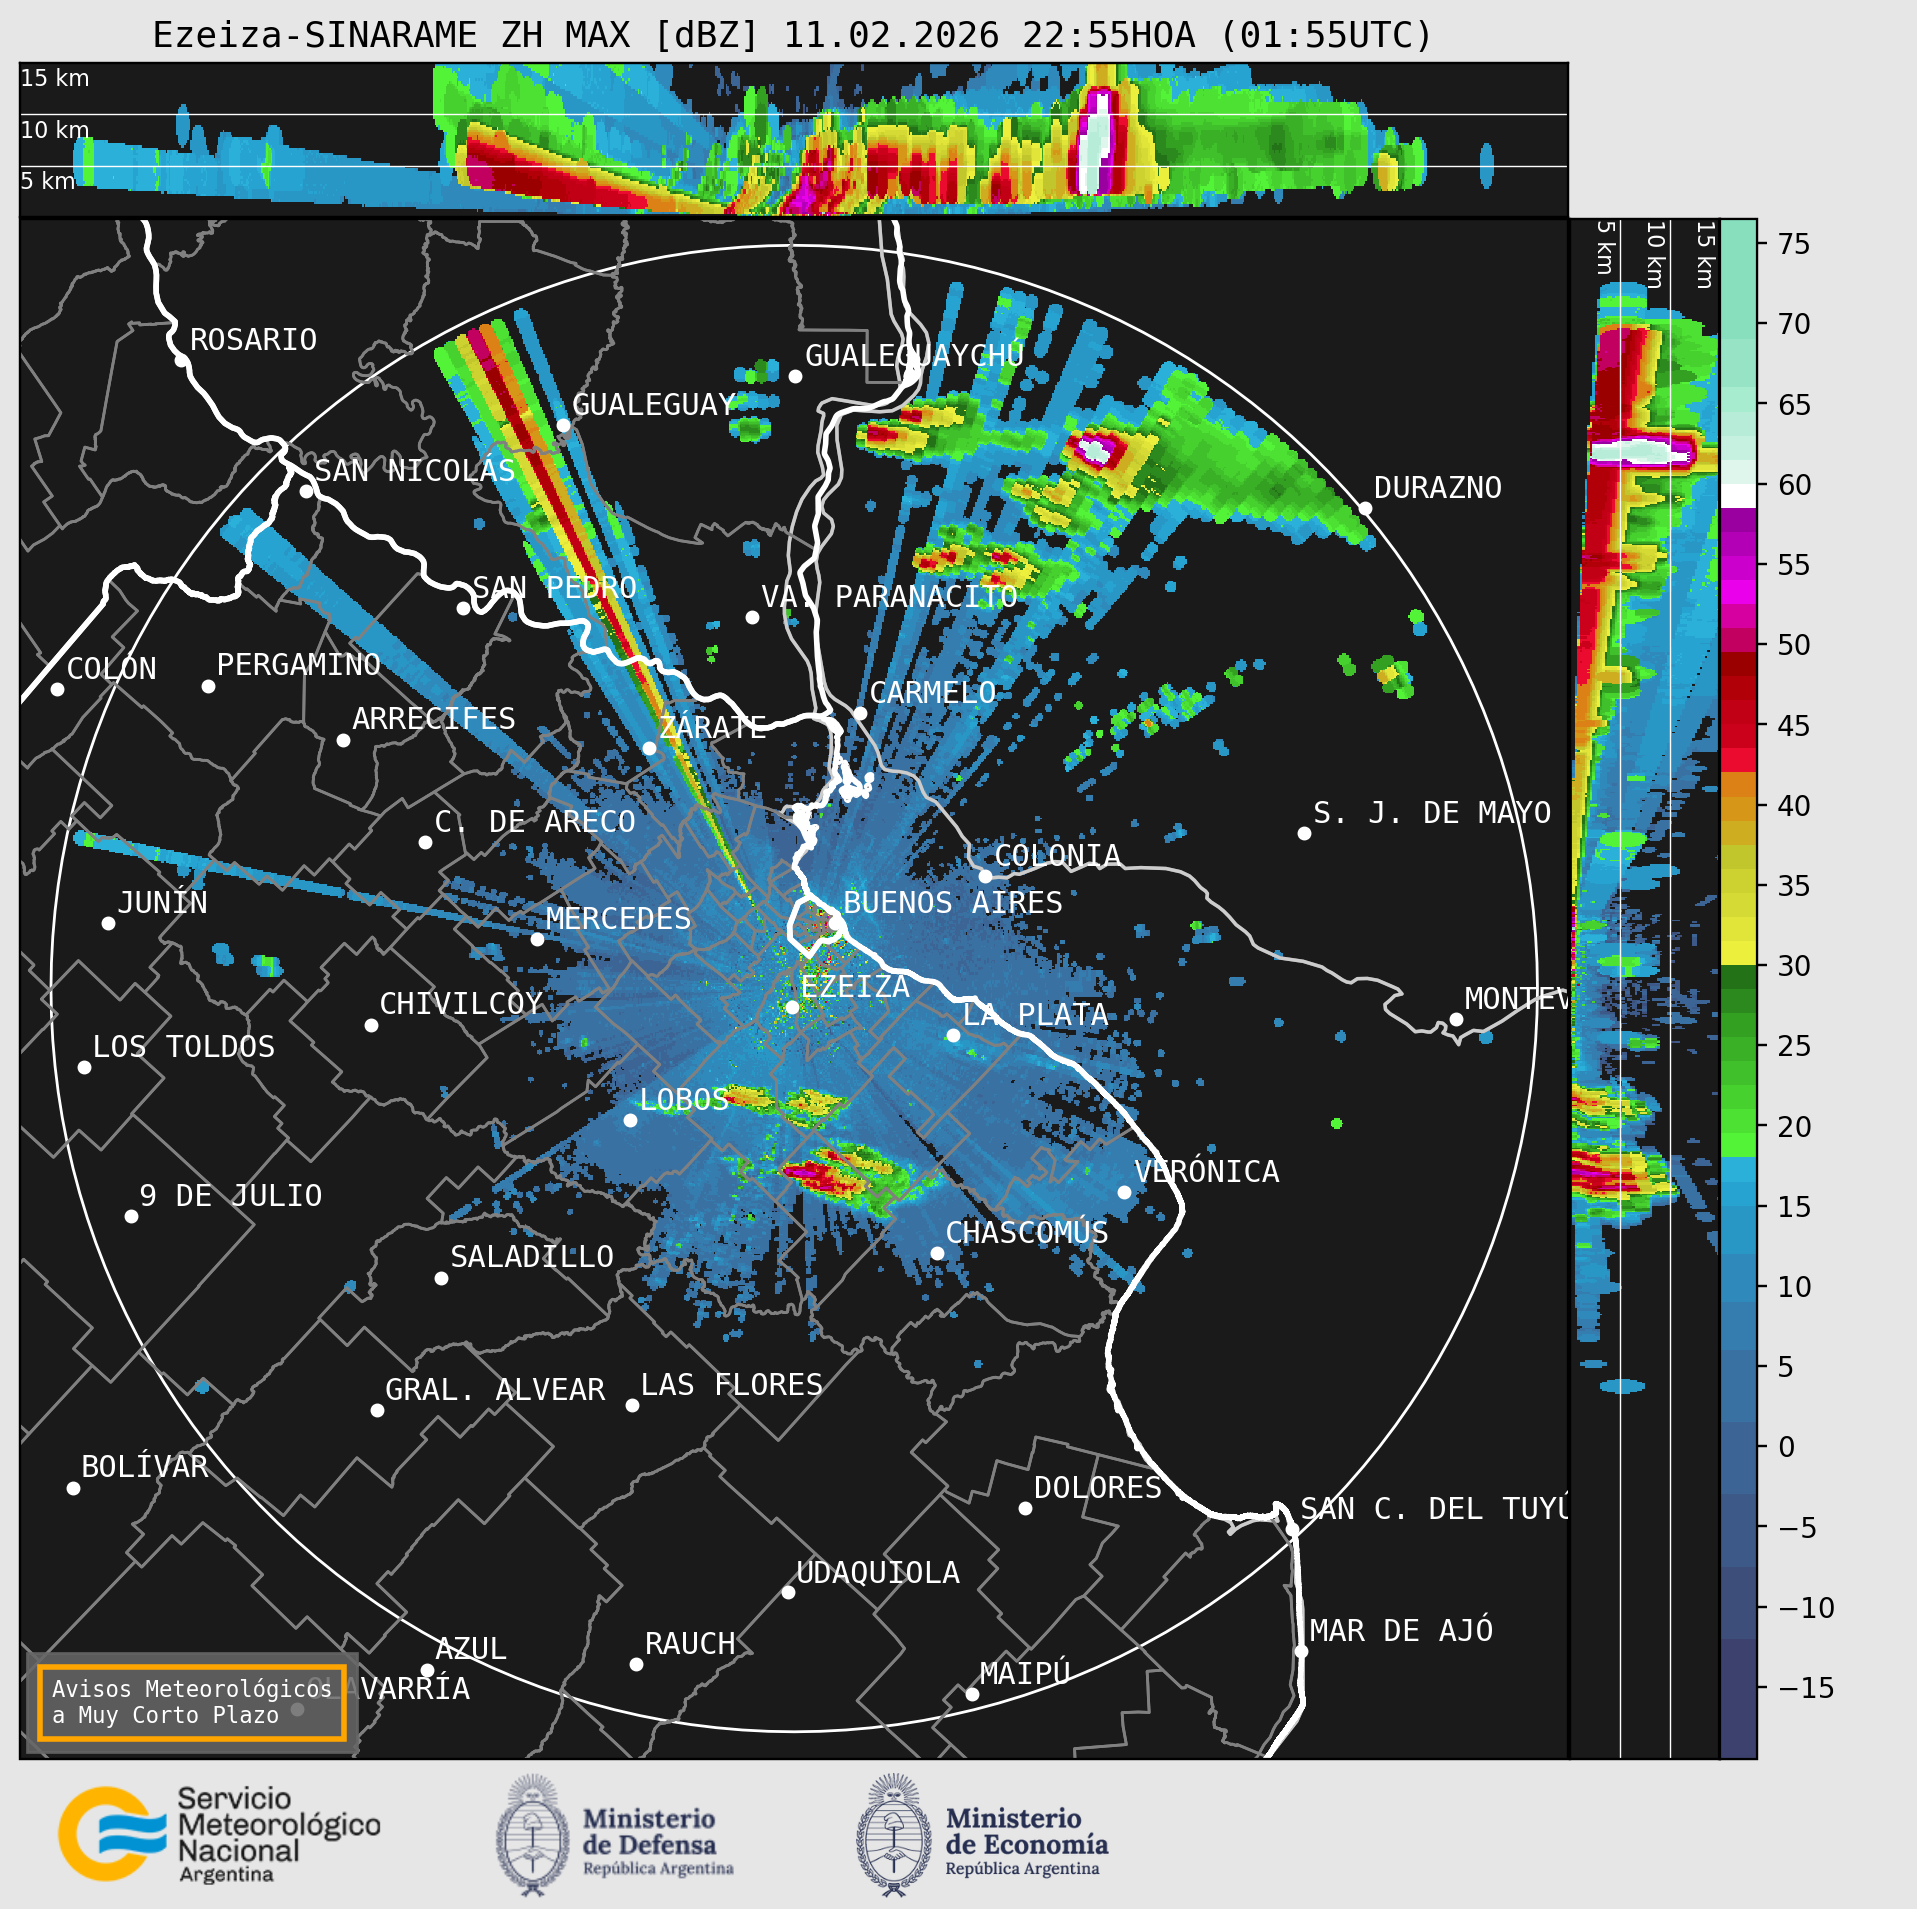Click the S. J. DE MAYO label
This screenshot has width=1917, height=1909.
[x=1432, y=813]
